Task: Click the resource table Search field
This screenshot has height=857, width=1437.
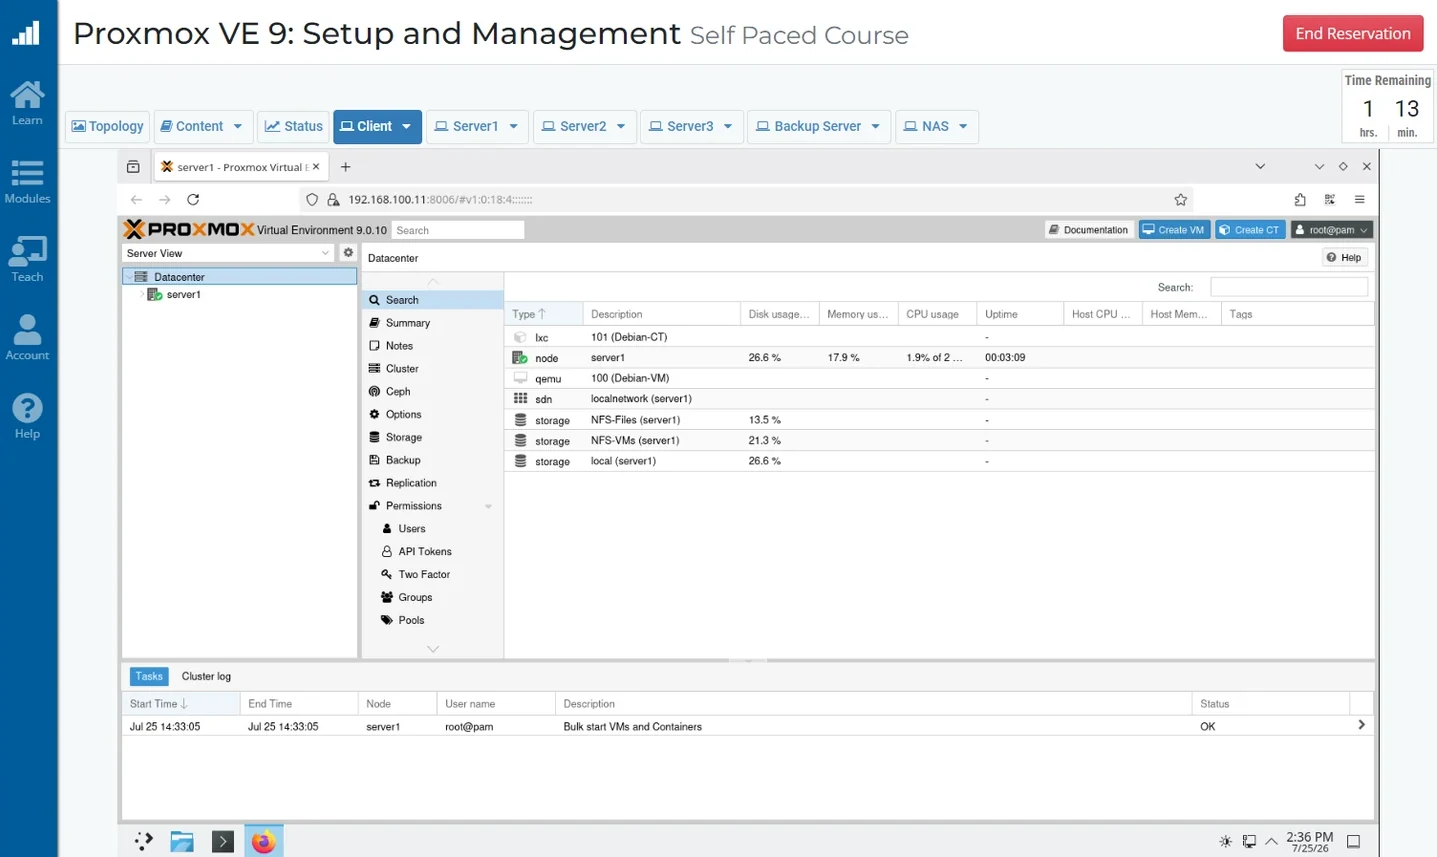Action: click(1288, 287)
